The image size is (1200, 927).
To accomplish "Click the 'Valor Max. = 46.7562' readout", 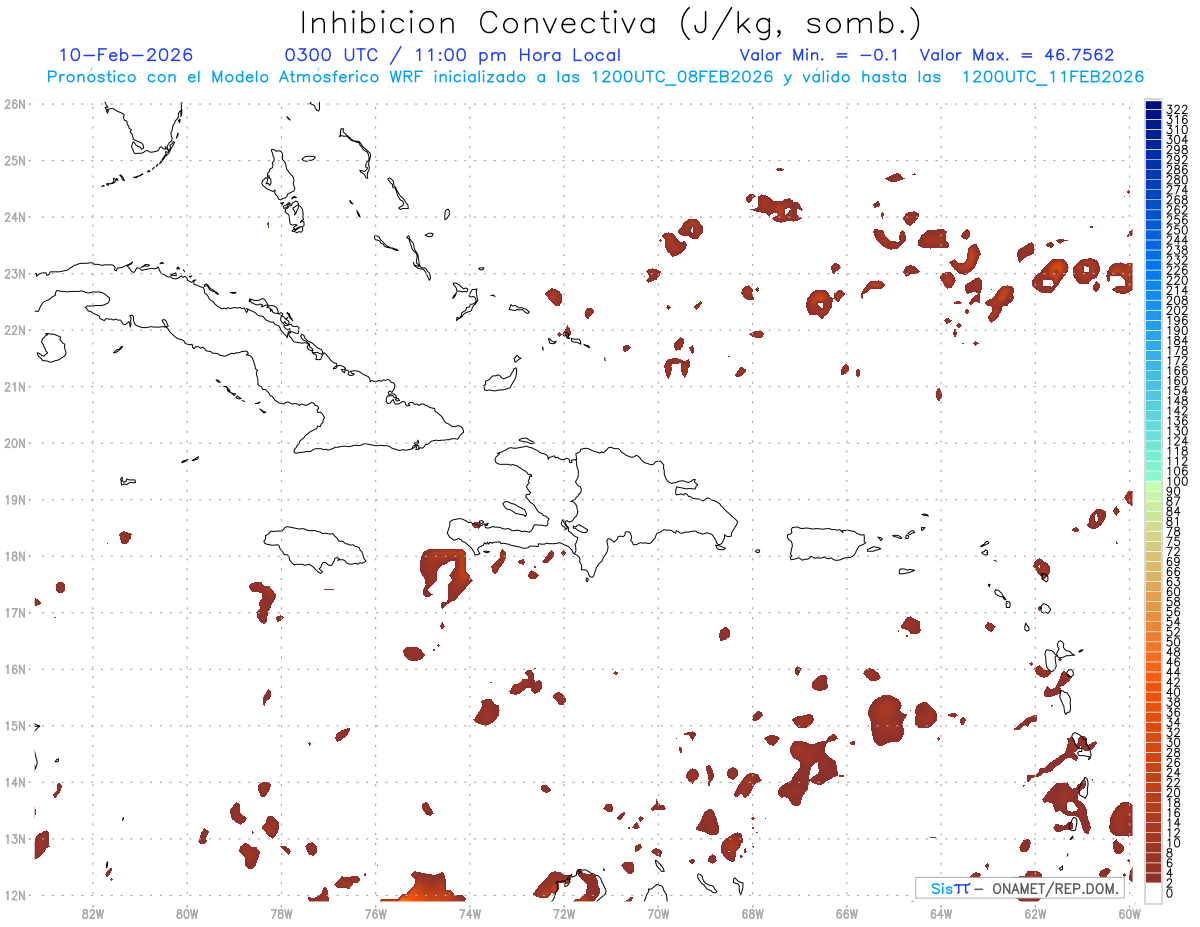I will pos(1017,55).
